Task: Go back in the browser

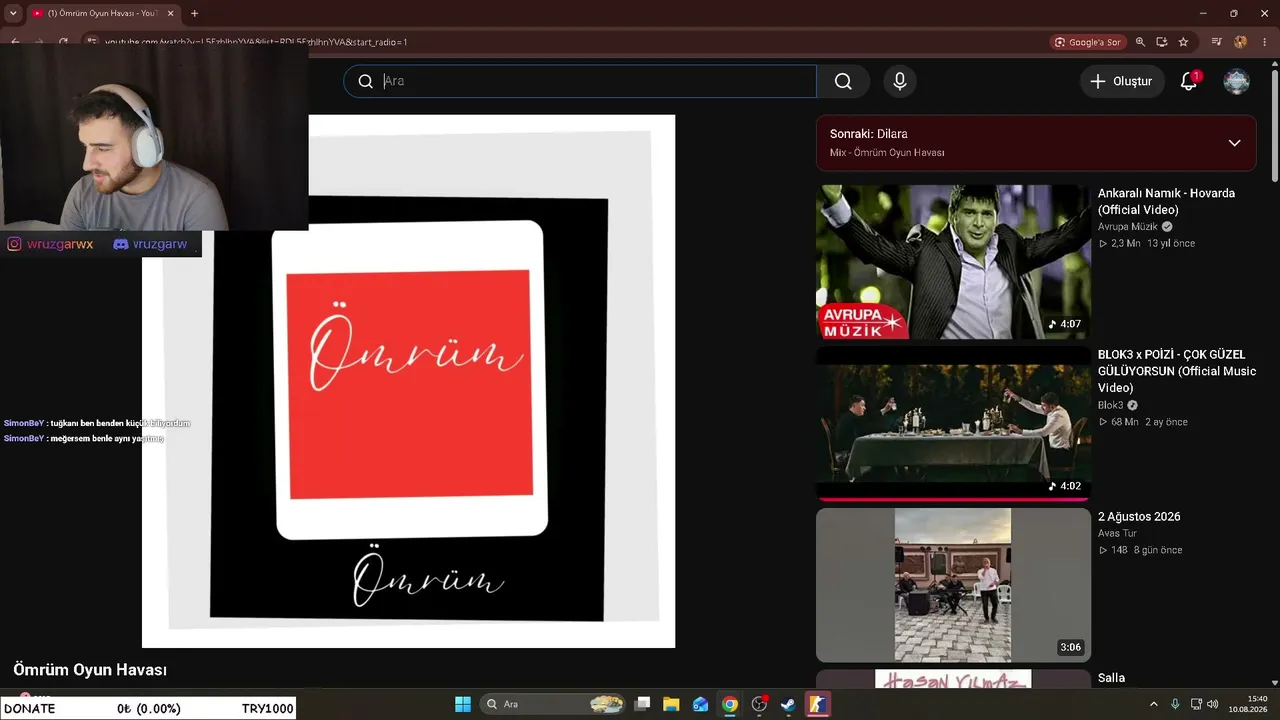Action: coord(15,42)
